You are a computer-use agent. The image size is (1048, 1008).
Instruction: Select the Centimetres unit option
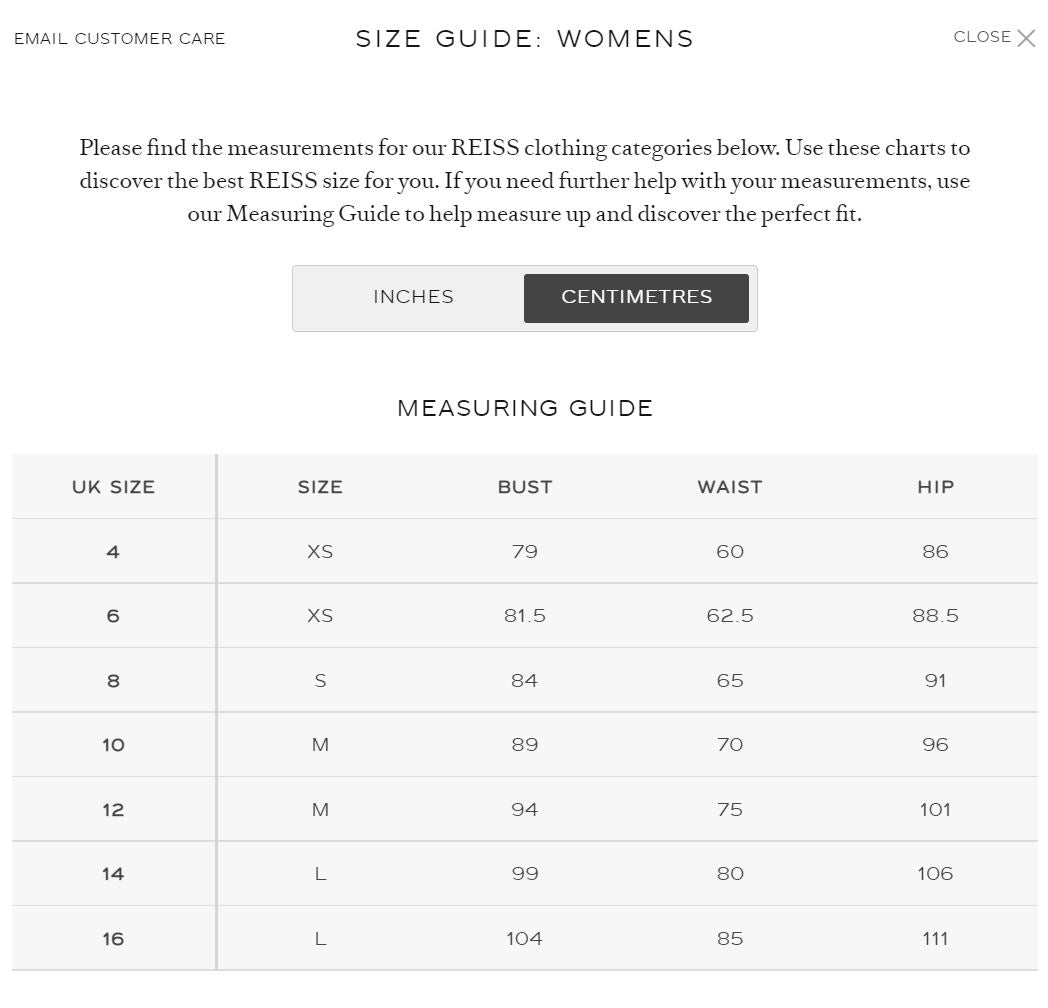636,297
